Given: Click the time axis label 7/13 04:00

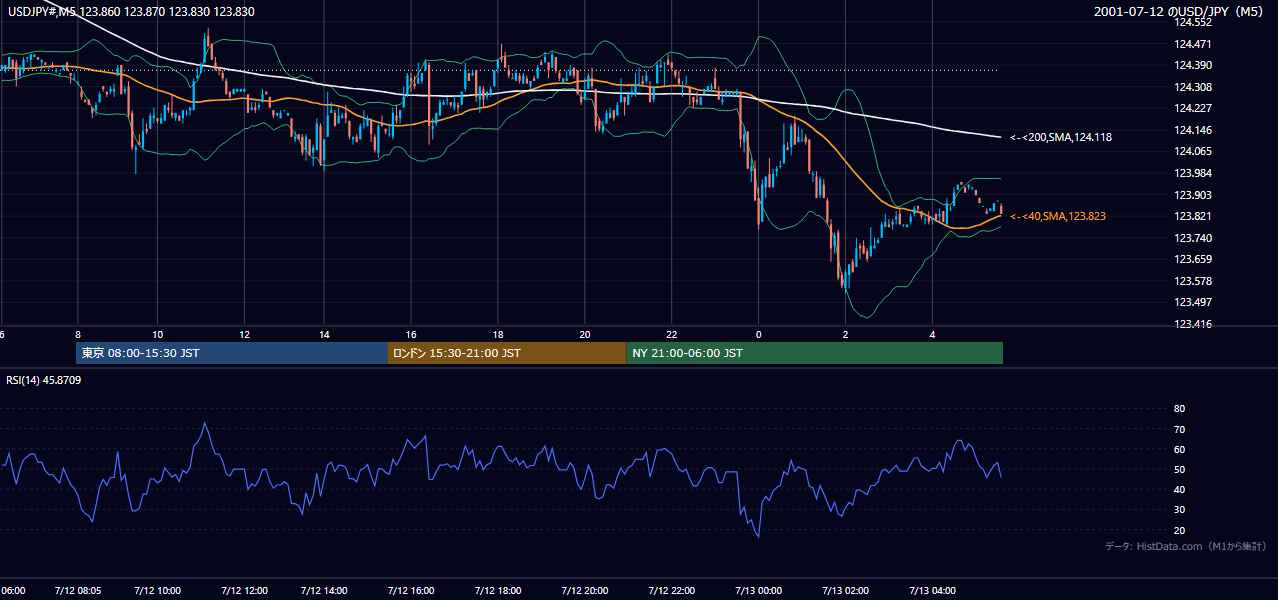Looking at the screenshot, I should coord(932,590).
